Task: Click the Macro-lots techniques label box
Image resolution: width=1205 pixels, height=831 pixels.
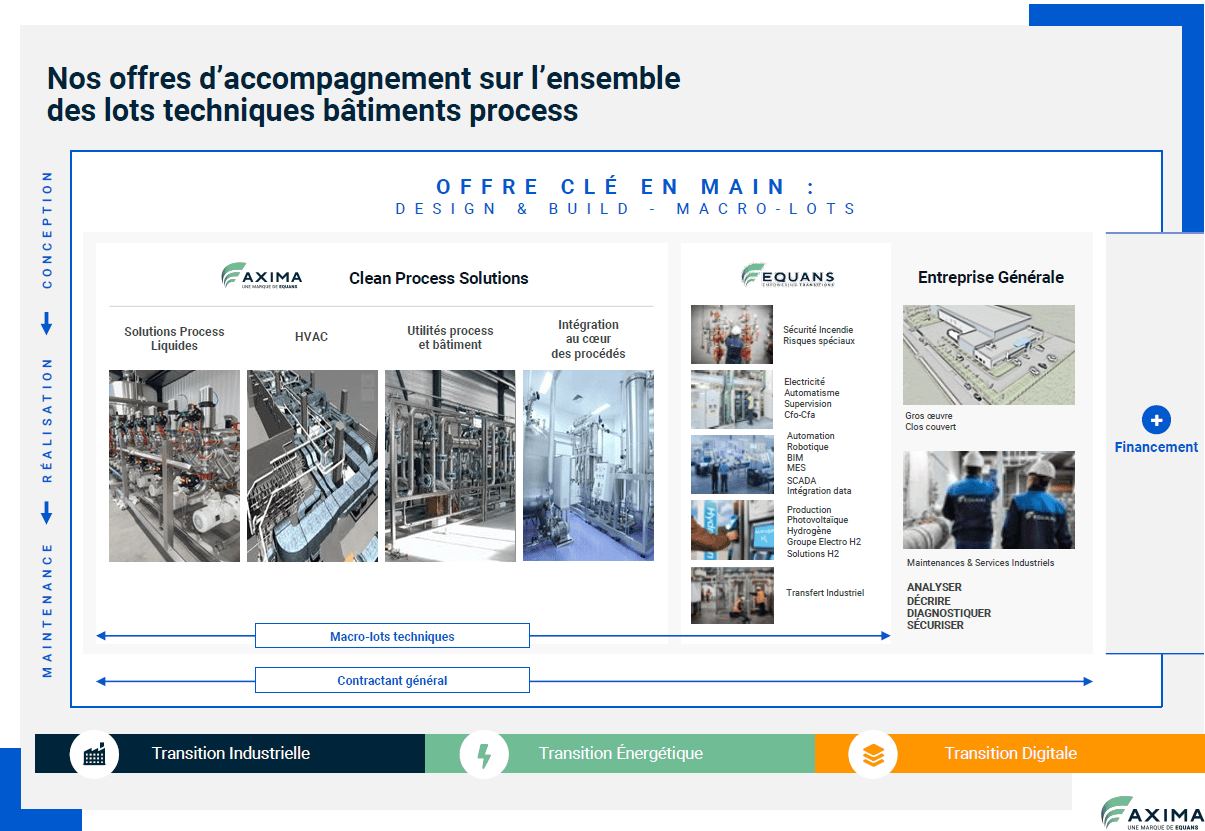Action: click(x=392, y=636)
